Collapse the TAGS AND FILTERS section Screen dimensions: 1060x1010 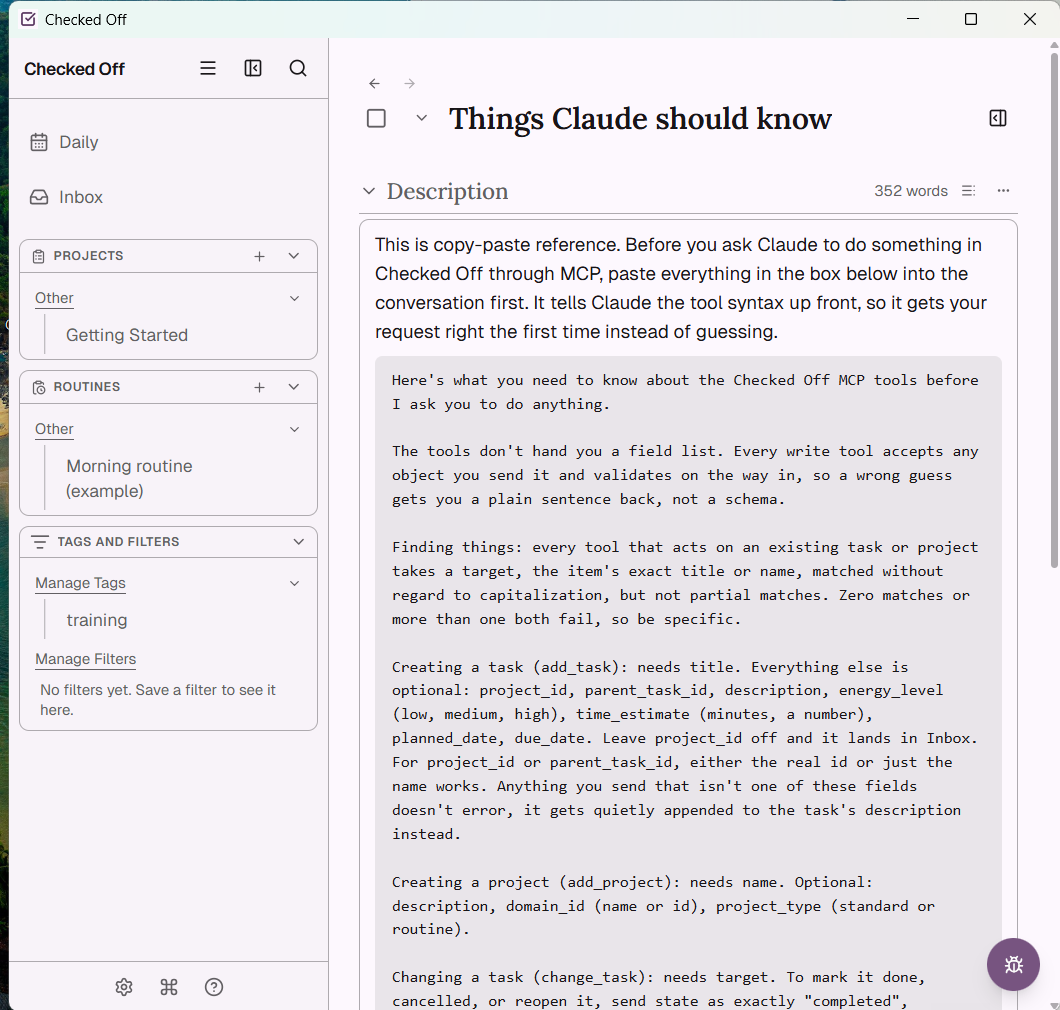298,542
